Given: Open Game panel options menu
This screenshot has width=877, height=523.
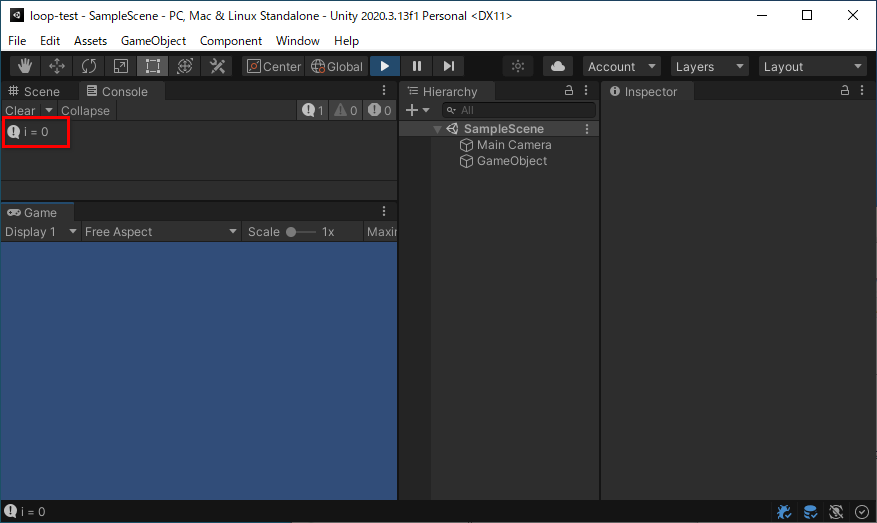Looking at the screenshot, I should 384,211.
